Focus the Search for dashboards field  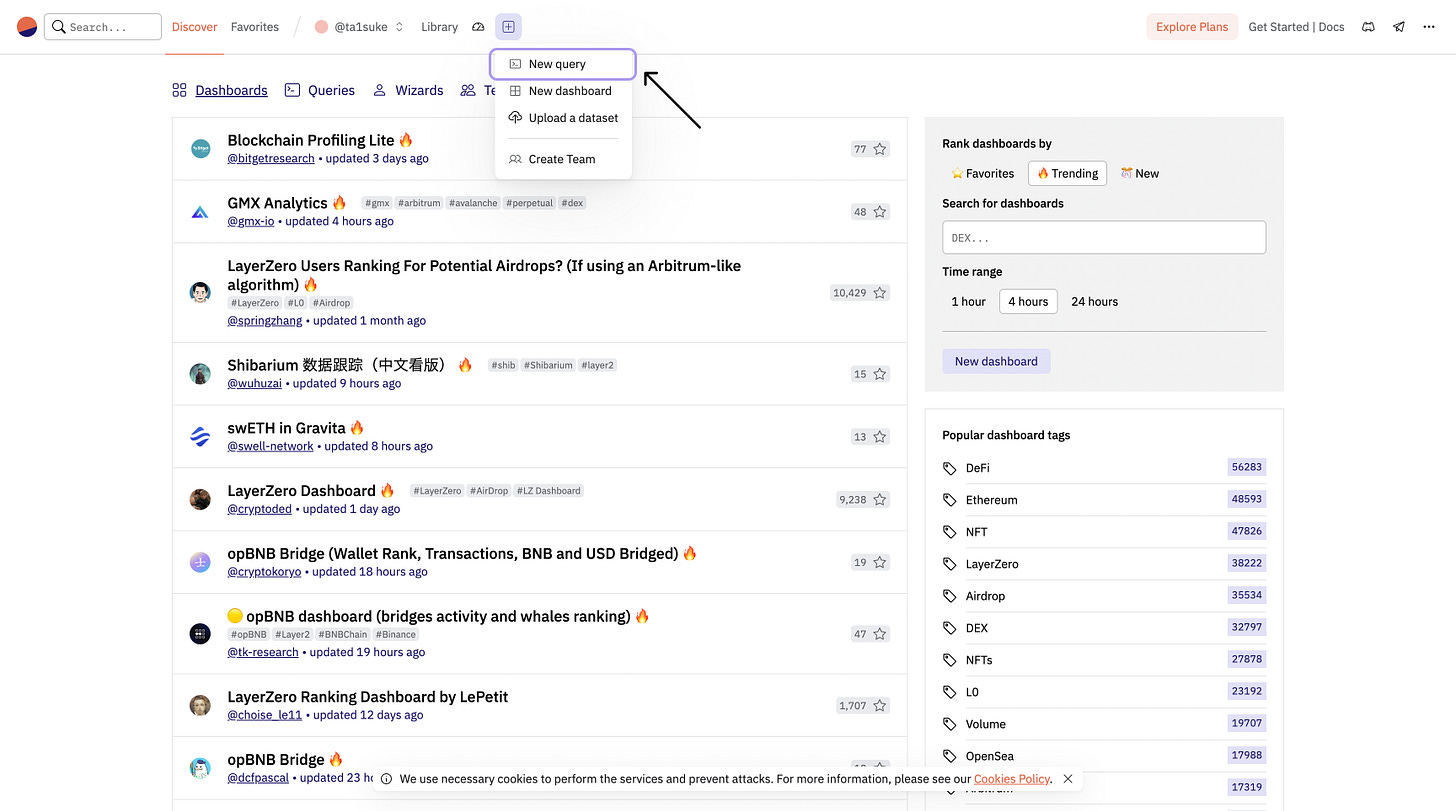click(x=1104, y=237)
